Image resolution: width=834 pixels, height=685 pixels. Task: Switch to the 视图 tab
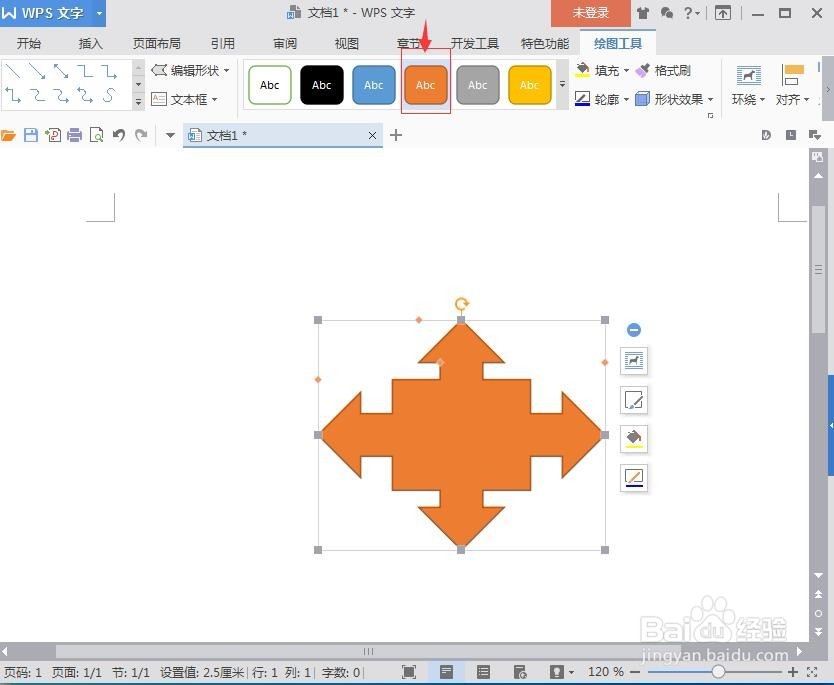[347, 43]
